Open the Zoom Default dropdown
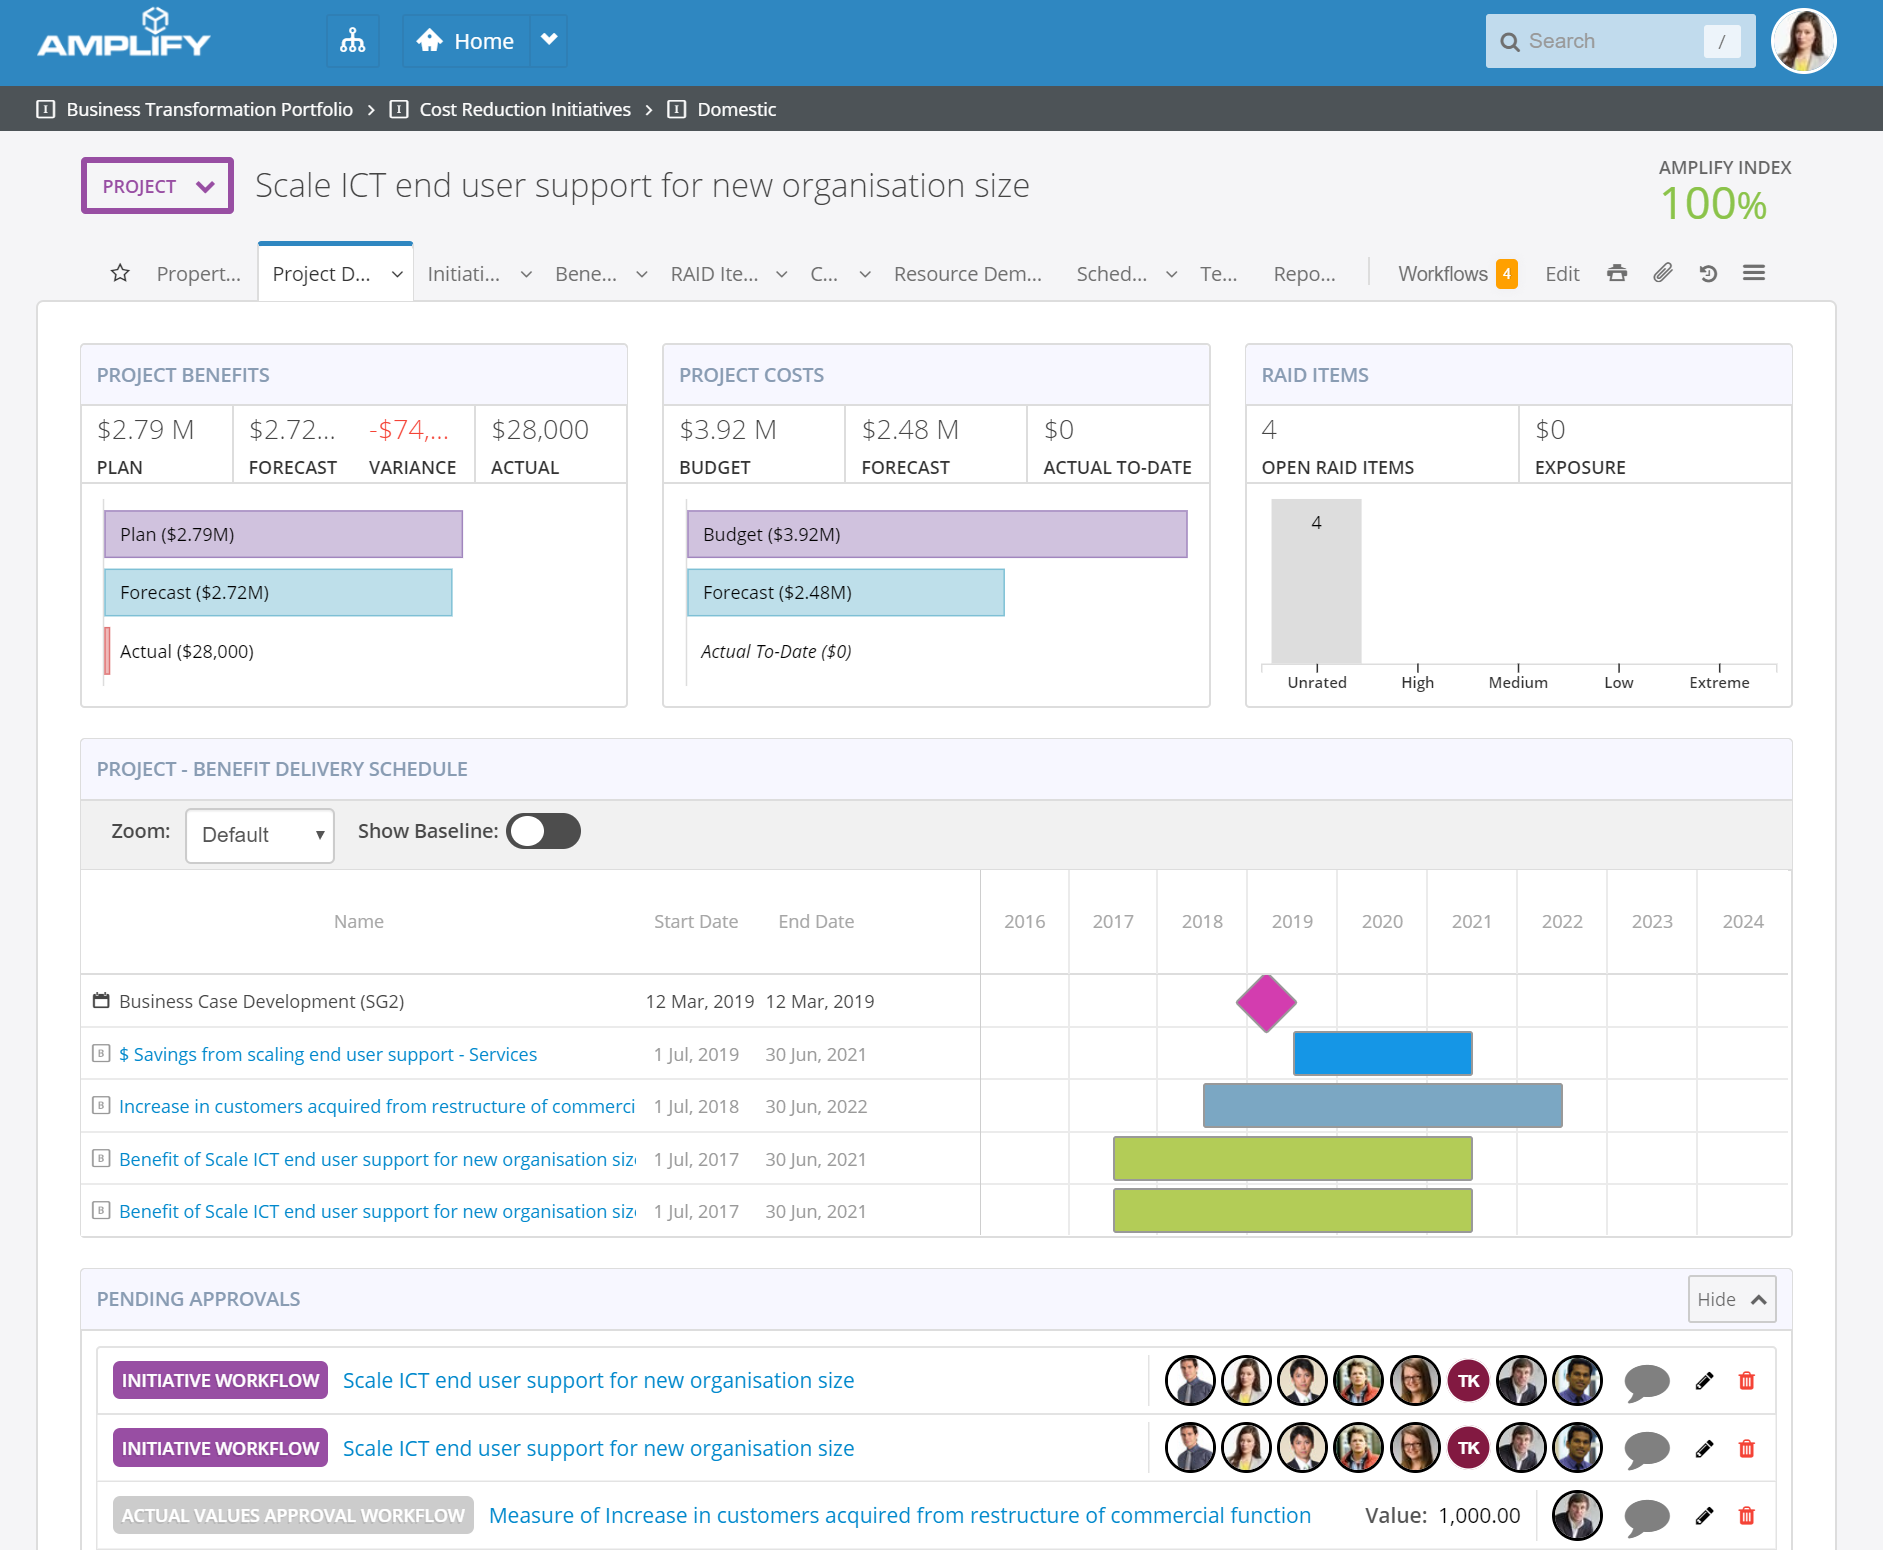1884x1550 pixels. tap(260, 835)
